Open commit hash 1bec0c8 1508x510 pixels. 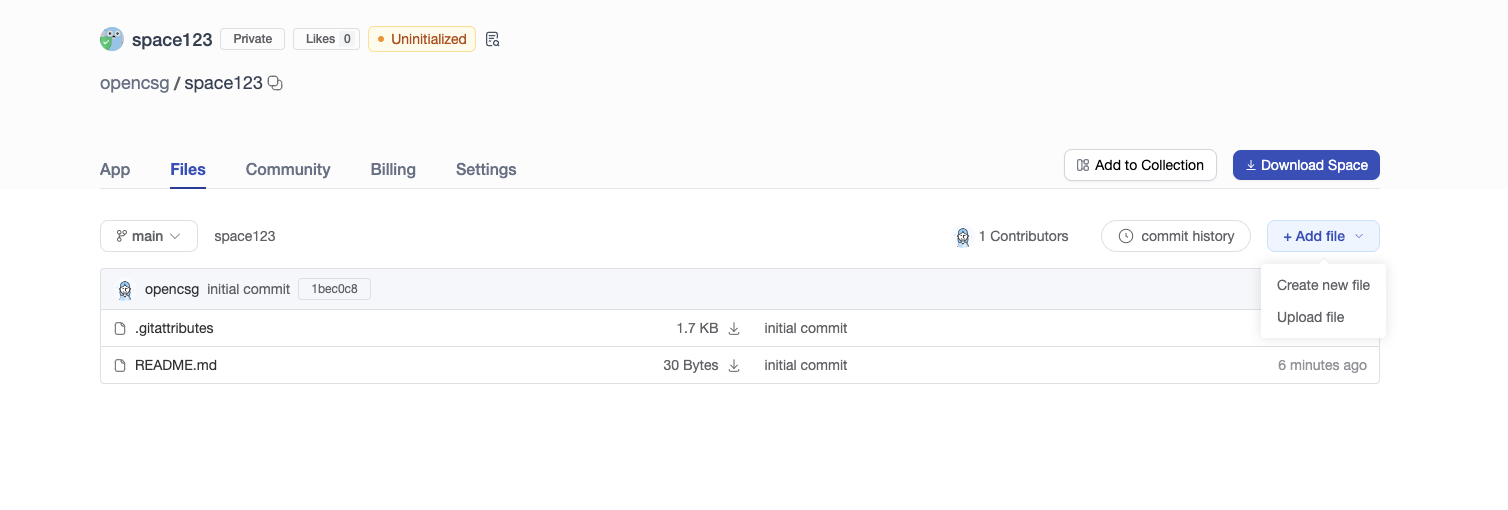334,289
